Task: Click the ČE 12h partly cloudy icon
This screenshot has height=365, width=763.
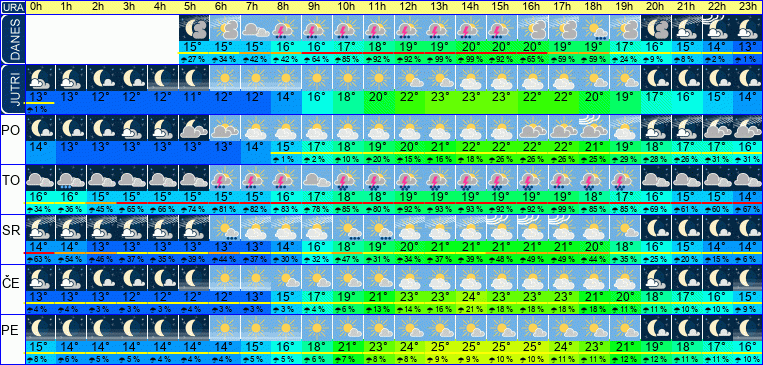Action: [409, 278]
